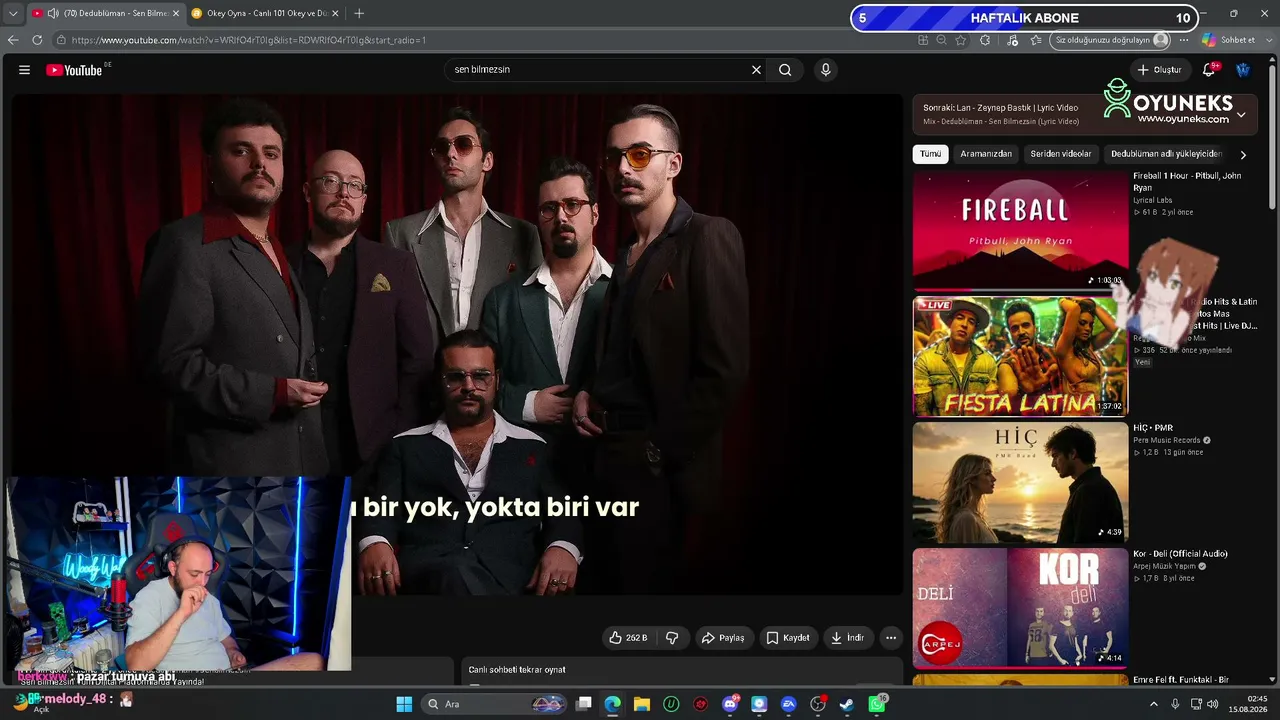
Task: Show hidden system tray icons chevron
Action: coord(1153,704)
